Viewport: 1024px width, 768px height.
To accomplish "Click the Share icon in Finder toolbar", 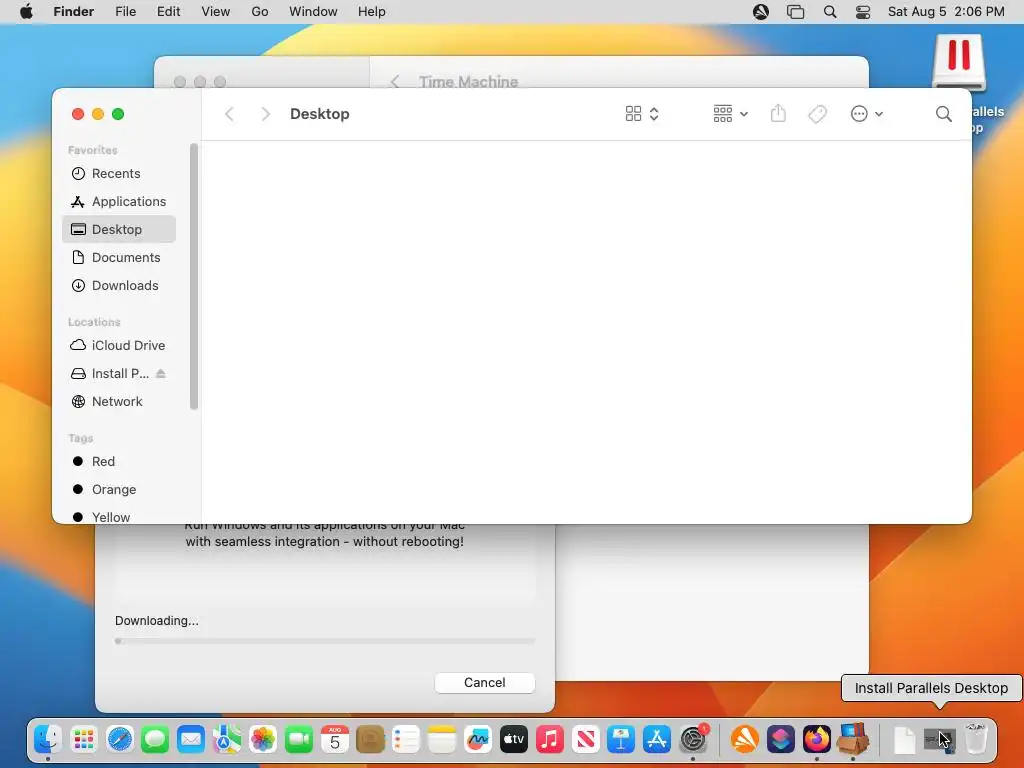I will 778,114.
